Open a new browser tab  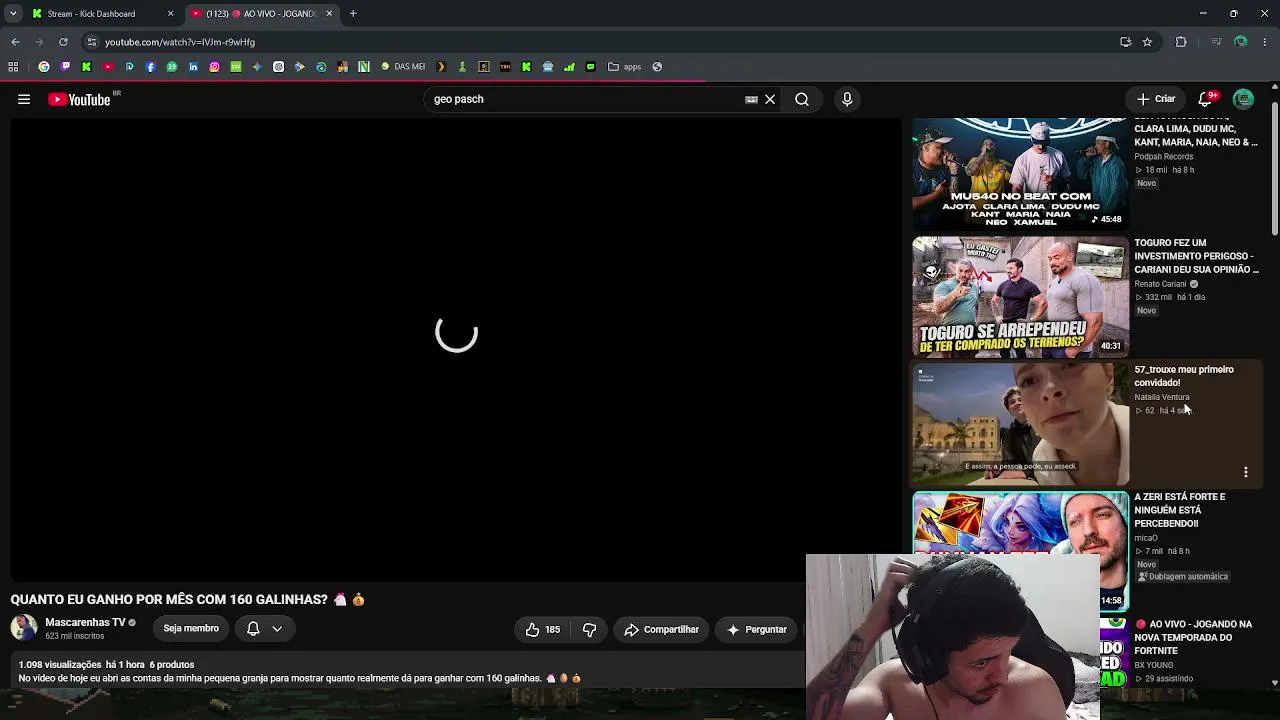tap(353, 14)
